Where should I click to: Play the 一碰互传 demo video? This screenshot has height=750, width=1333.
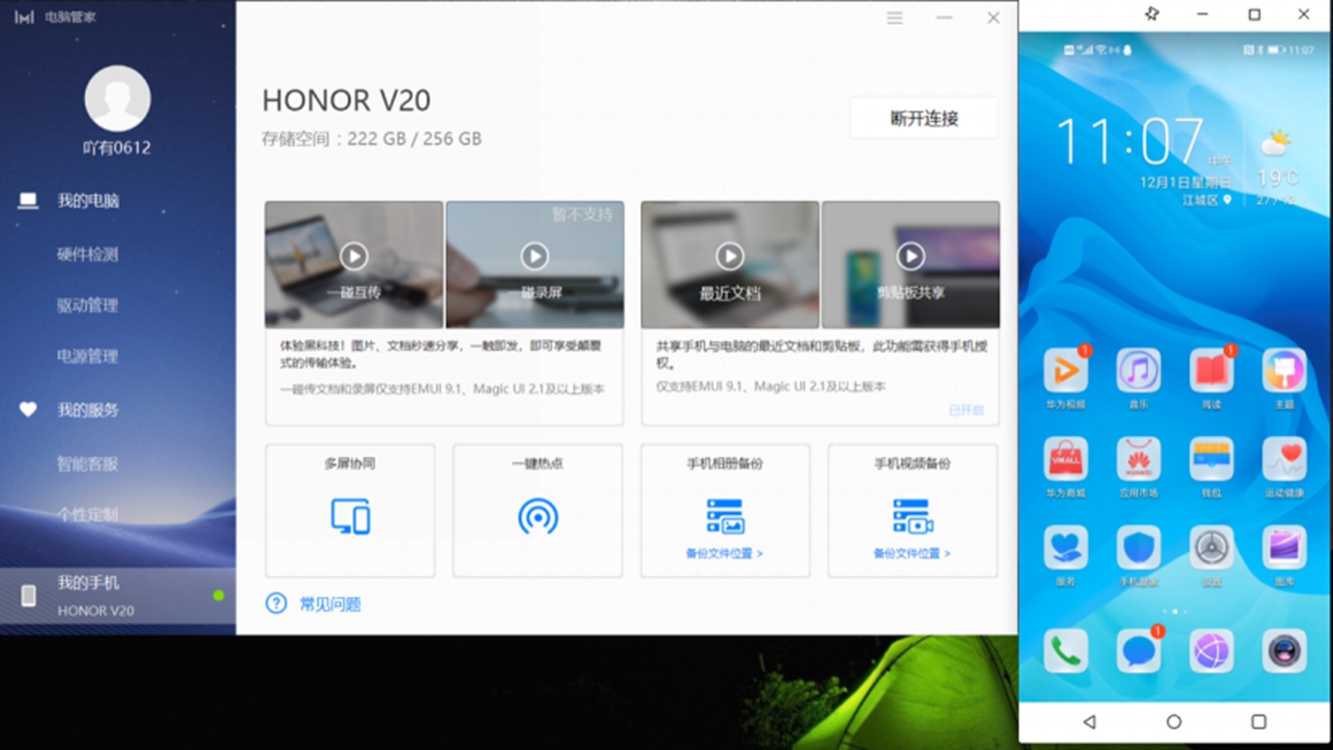[x=354, y=256]
